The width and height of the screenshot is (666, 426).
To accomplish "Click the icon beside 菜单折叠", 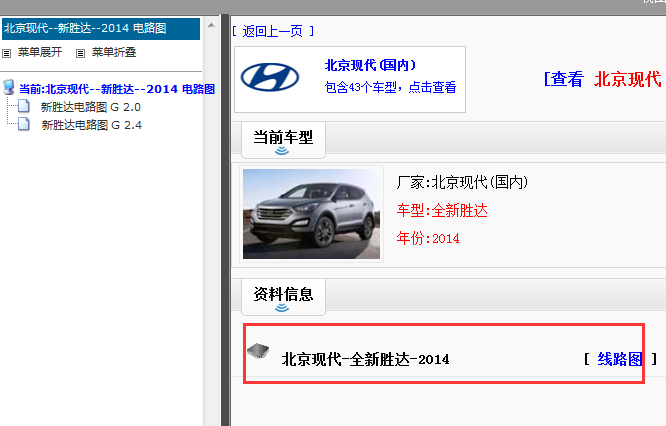I will 80,54.
